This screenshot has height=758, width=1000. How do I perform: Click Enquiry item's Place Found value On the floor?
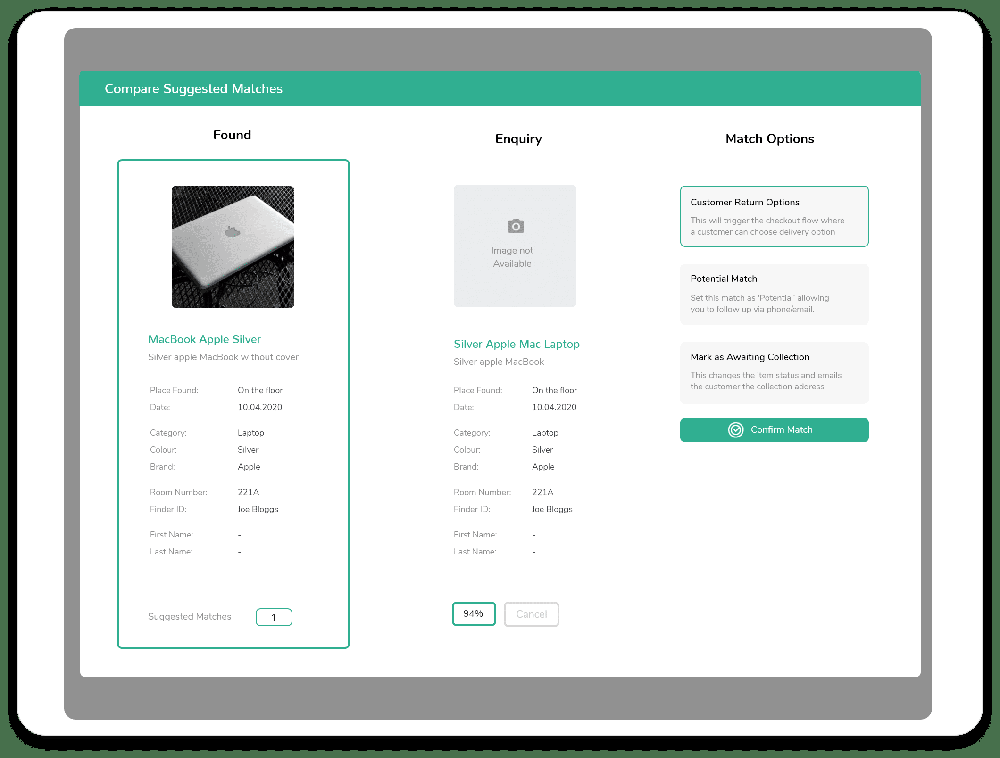coord(554,390)
